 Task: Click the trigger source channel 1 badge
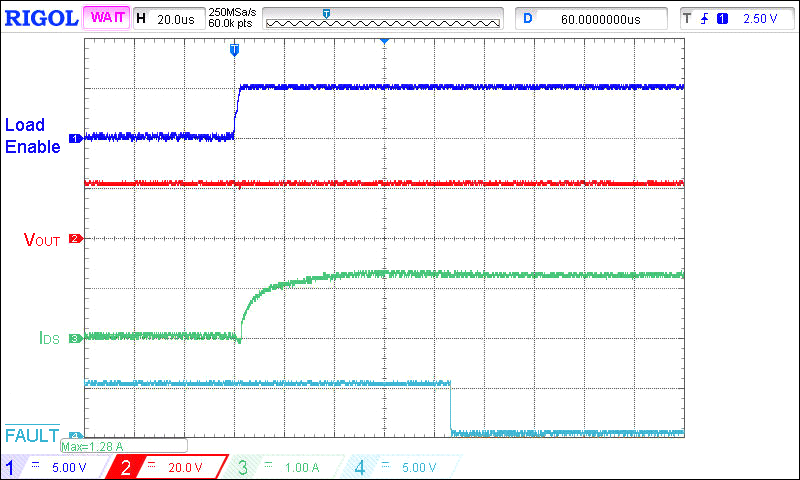click(x=721, y=19)
